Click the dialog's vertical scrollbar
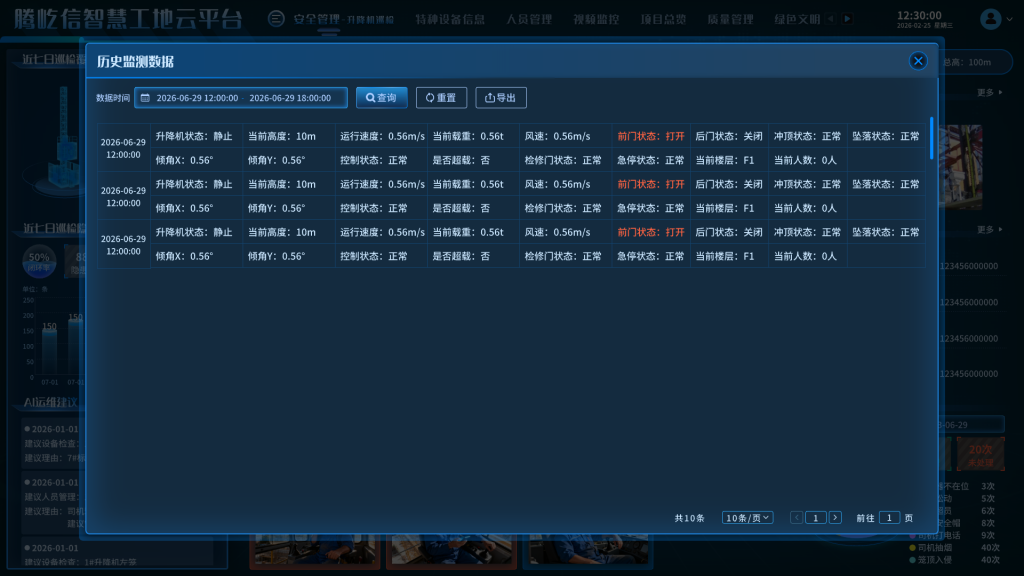The height and width of the screenshot is (576, 1024). point(931,138)
